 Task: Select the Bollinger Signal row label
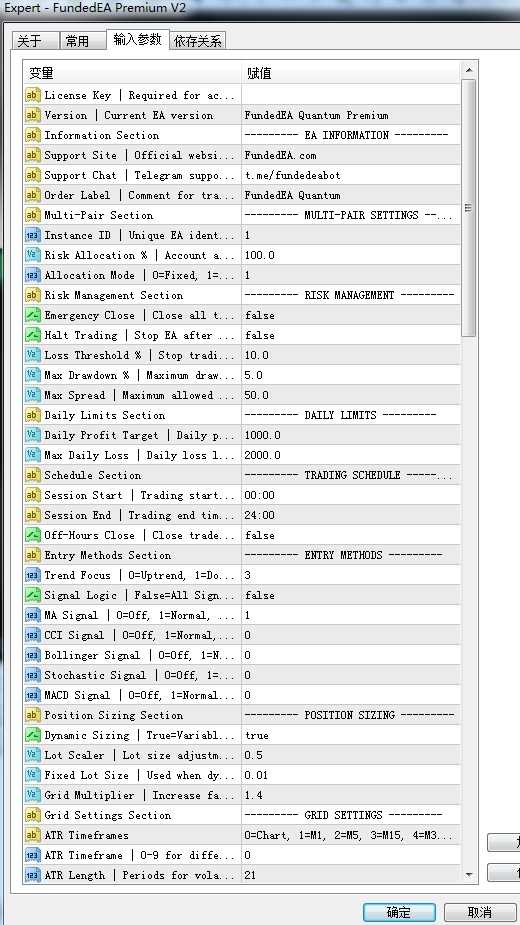point(139,655)
